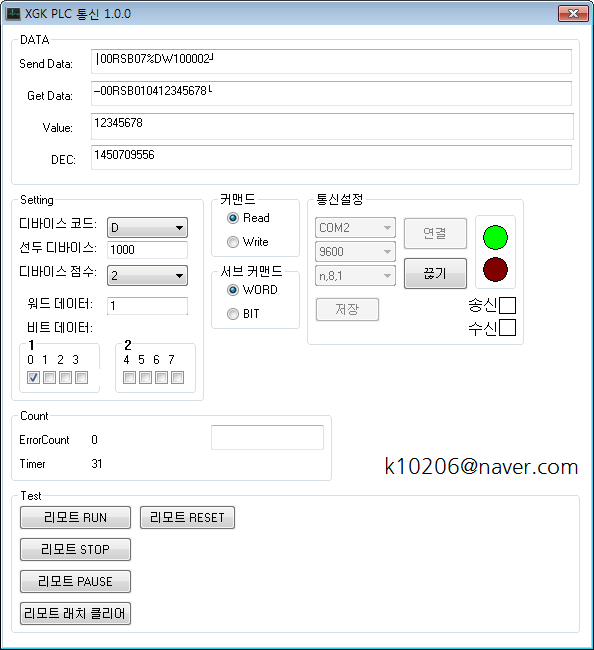Screen dimensions: 594x650
Task: Click the 리모트 래치 클리어 button
Action: (x=75, y=614)
